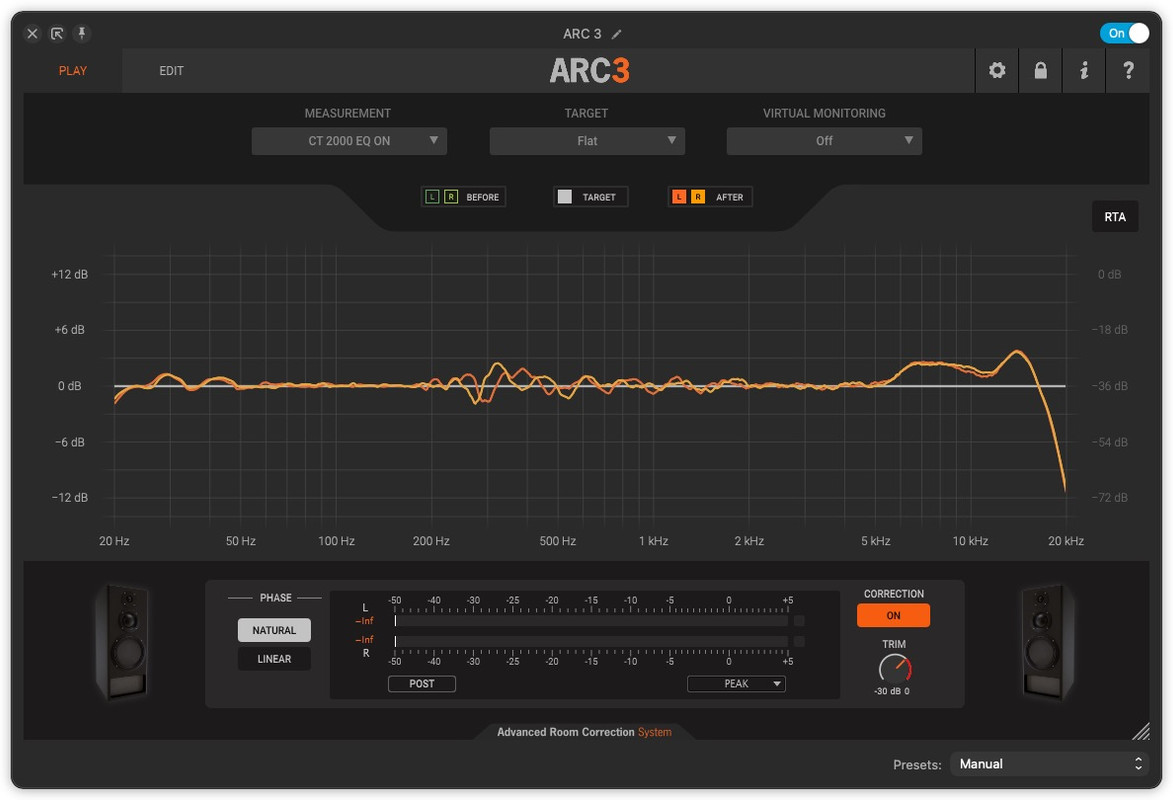Select Natural phase mode
Viewport: 1173px width, 800px height.
[274, 630]
